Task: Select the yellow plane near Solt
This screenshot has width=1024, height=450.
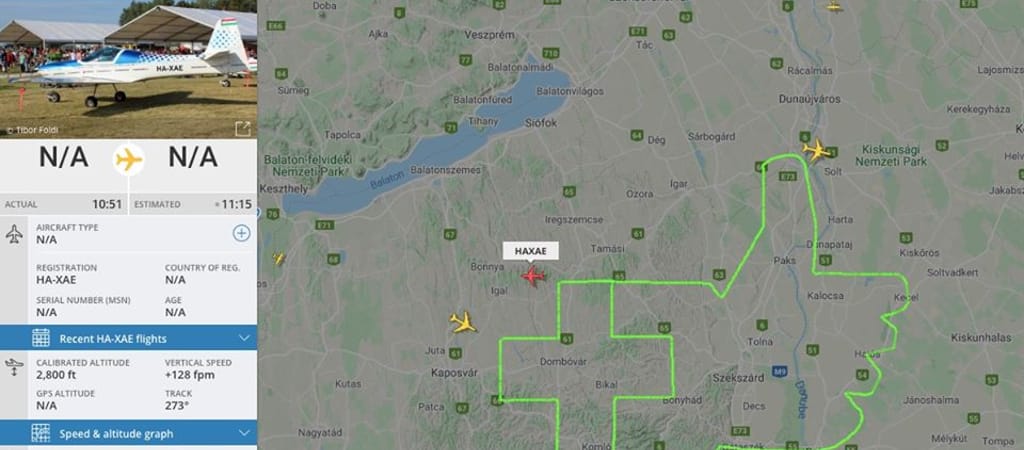Action: coord(816,150)
